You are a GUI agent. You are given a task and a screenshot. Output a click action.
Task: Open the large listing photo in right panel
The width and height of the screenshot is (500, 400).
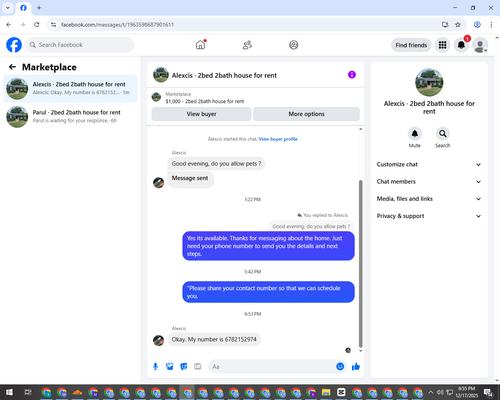coord(429,82)
